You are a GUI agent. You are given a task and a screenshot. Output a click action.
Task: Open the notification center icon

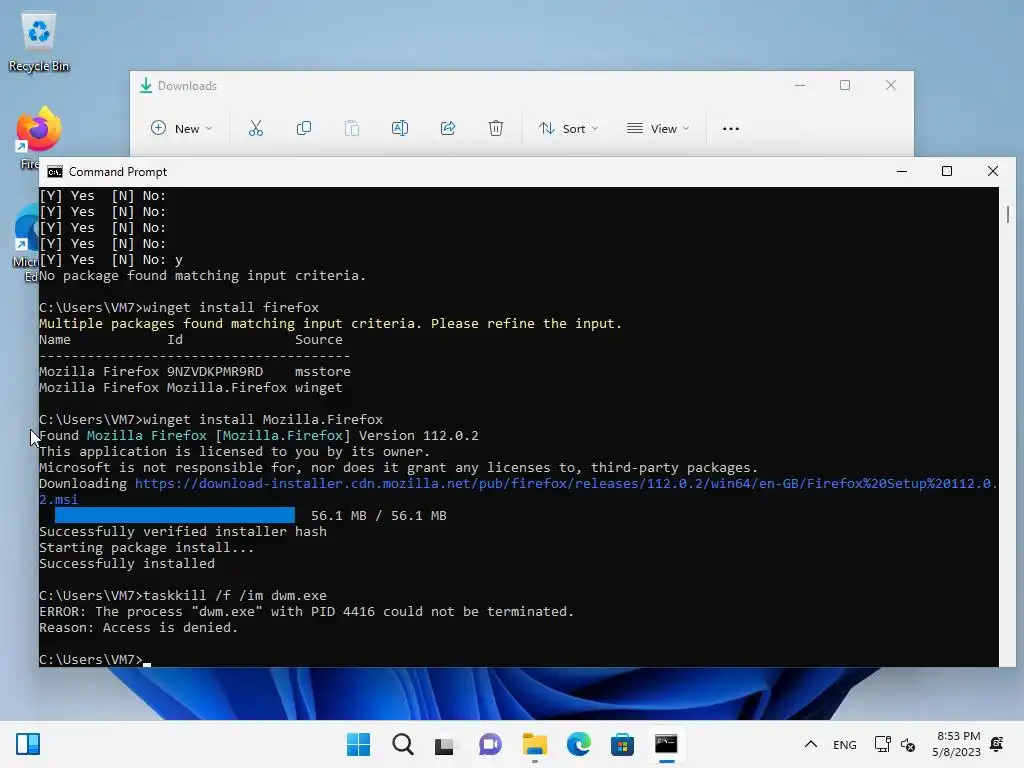(x=997, y=744)
